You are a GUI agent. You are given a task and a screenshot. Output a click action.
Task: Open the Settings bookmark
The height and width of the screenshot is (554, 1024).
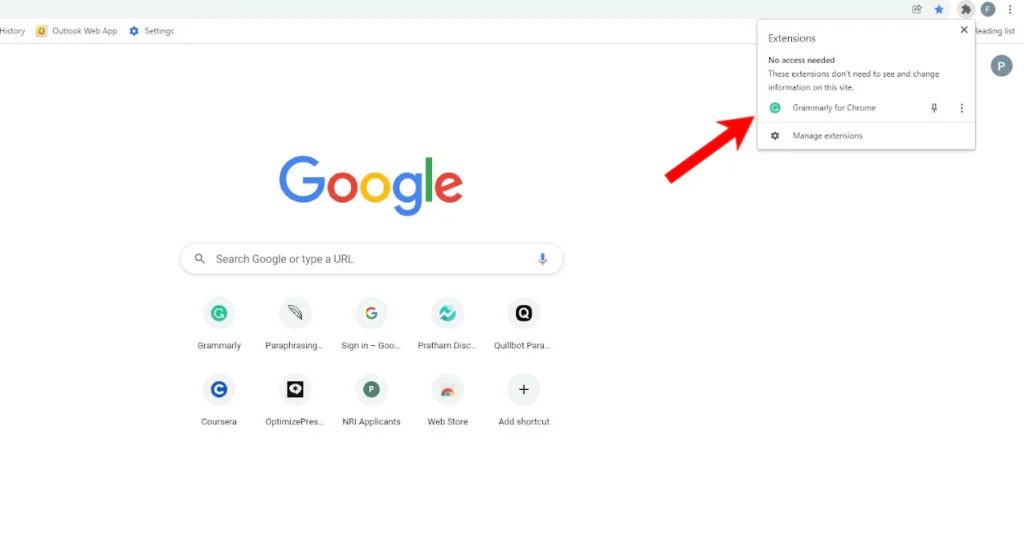point(152,31)
